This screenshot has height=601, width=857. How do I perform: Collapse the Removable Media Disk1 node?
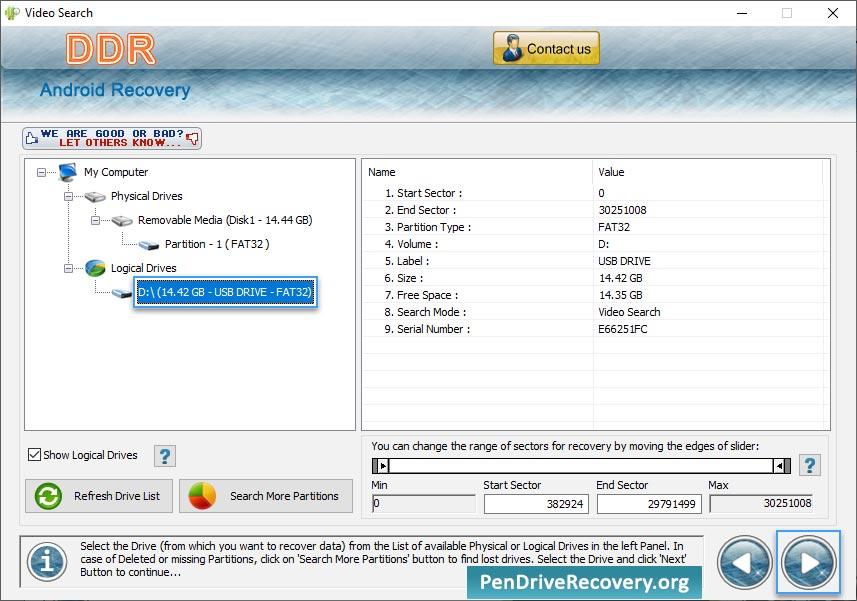96,220
